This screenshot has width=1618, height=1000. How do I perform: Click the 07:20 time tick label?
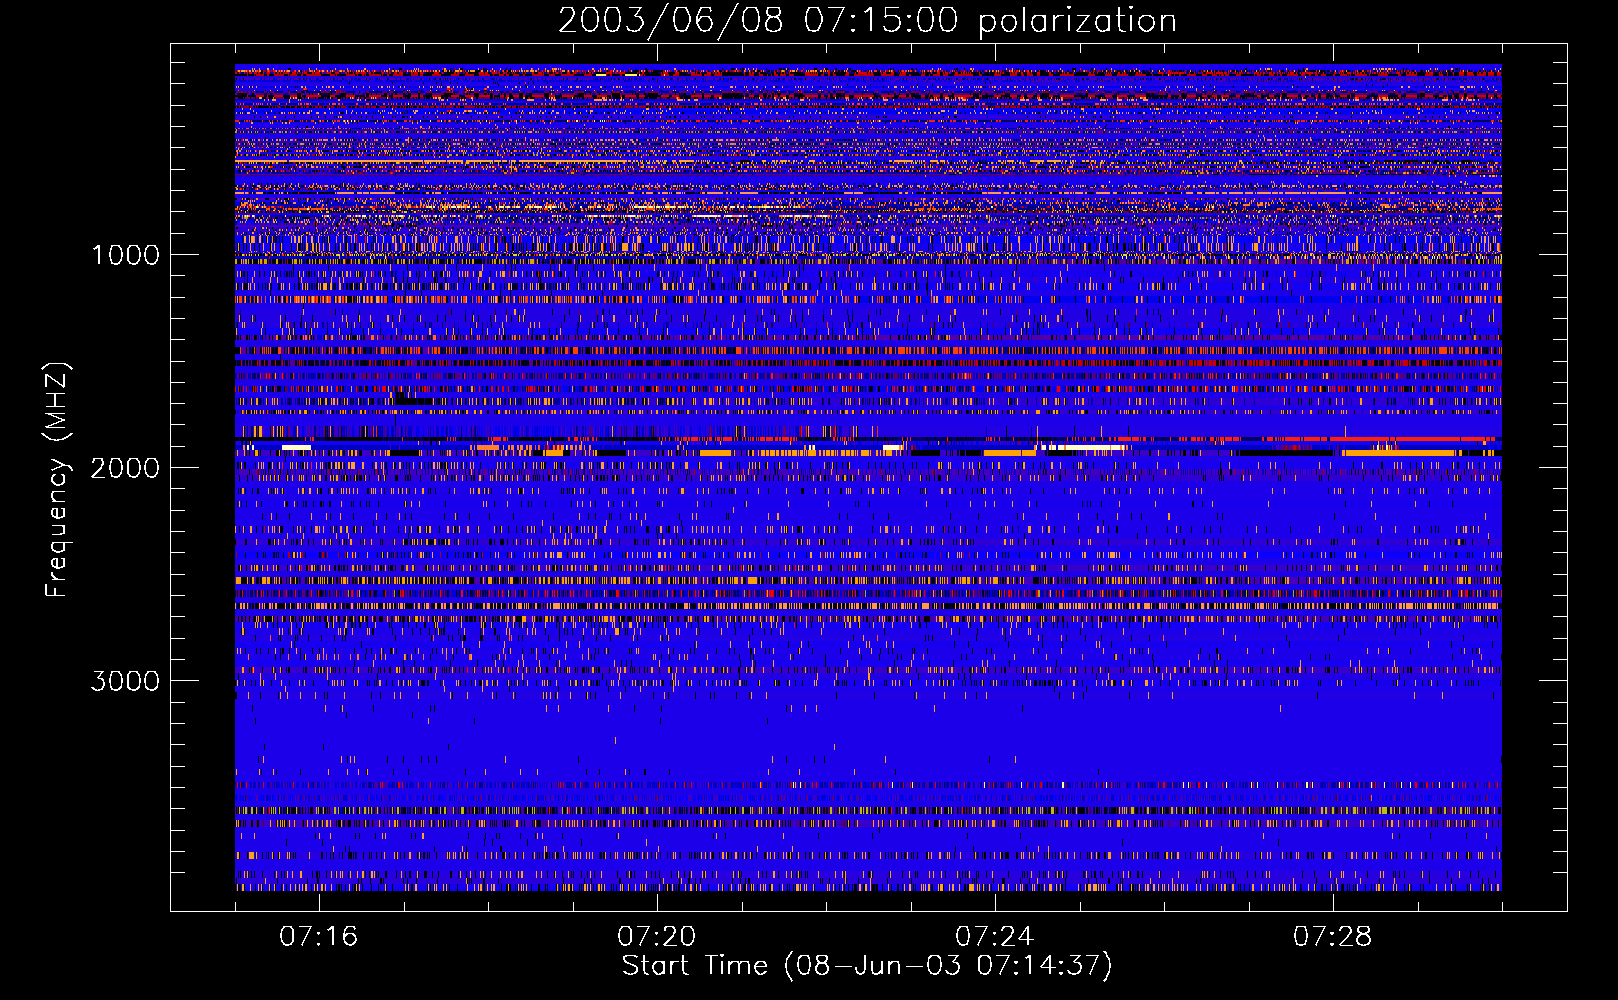coord(656,937)
